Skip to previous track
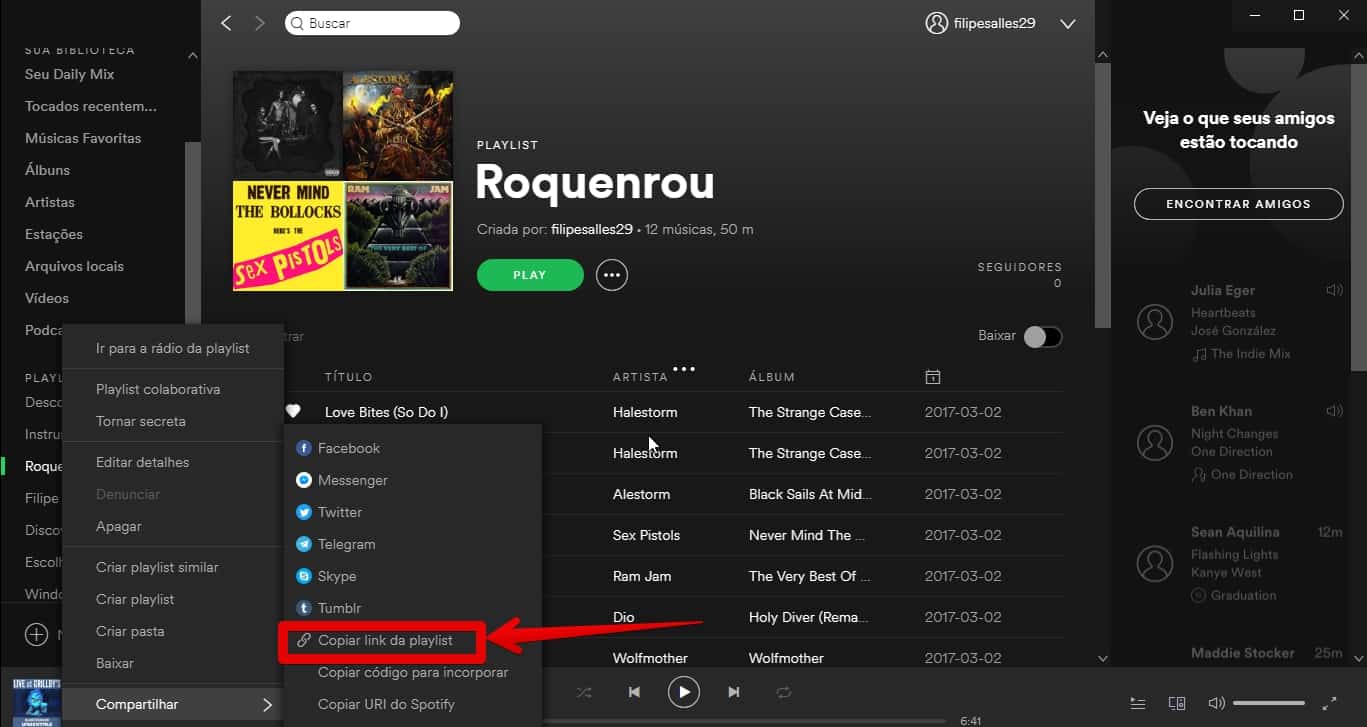 point(634,692)
